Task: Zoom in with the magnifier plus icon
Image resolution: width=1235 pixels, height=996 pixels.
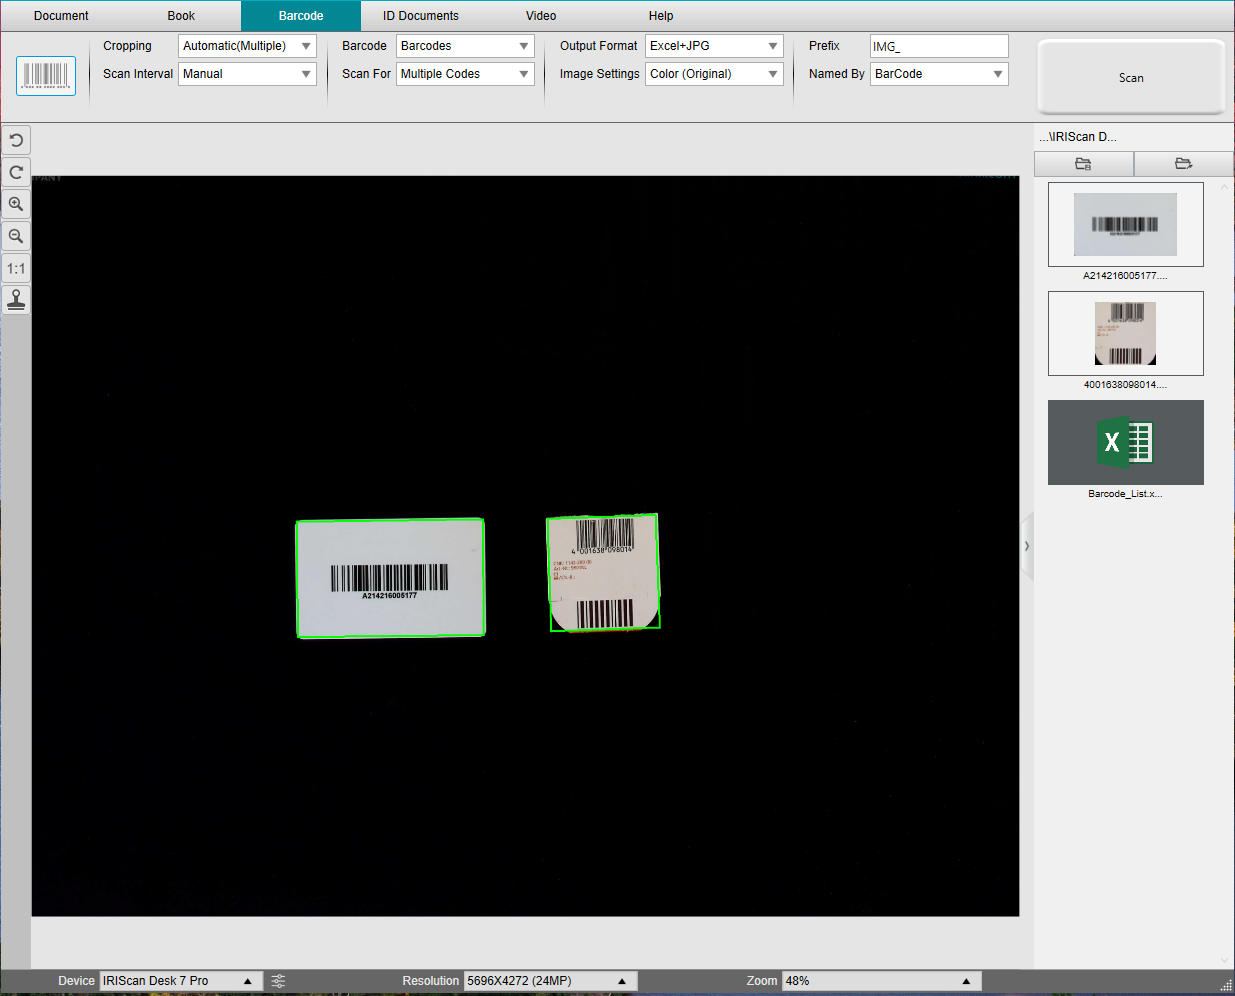Action: [16, 204]
